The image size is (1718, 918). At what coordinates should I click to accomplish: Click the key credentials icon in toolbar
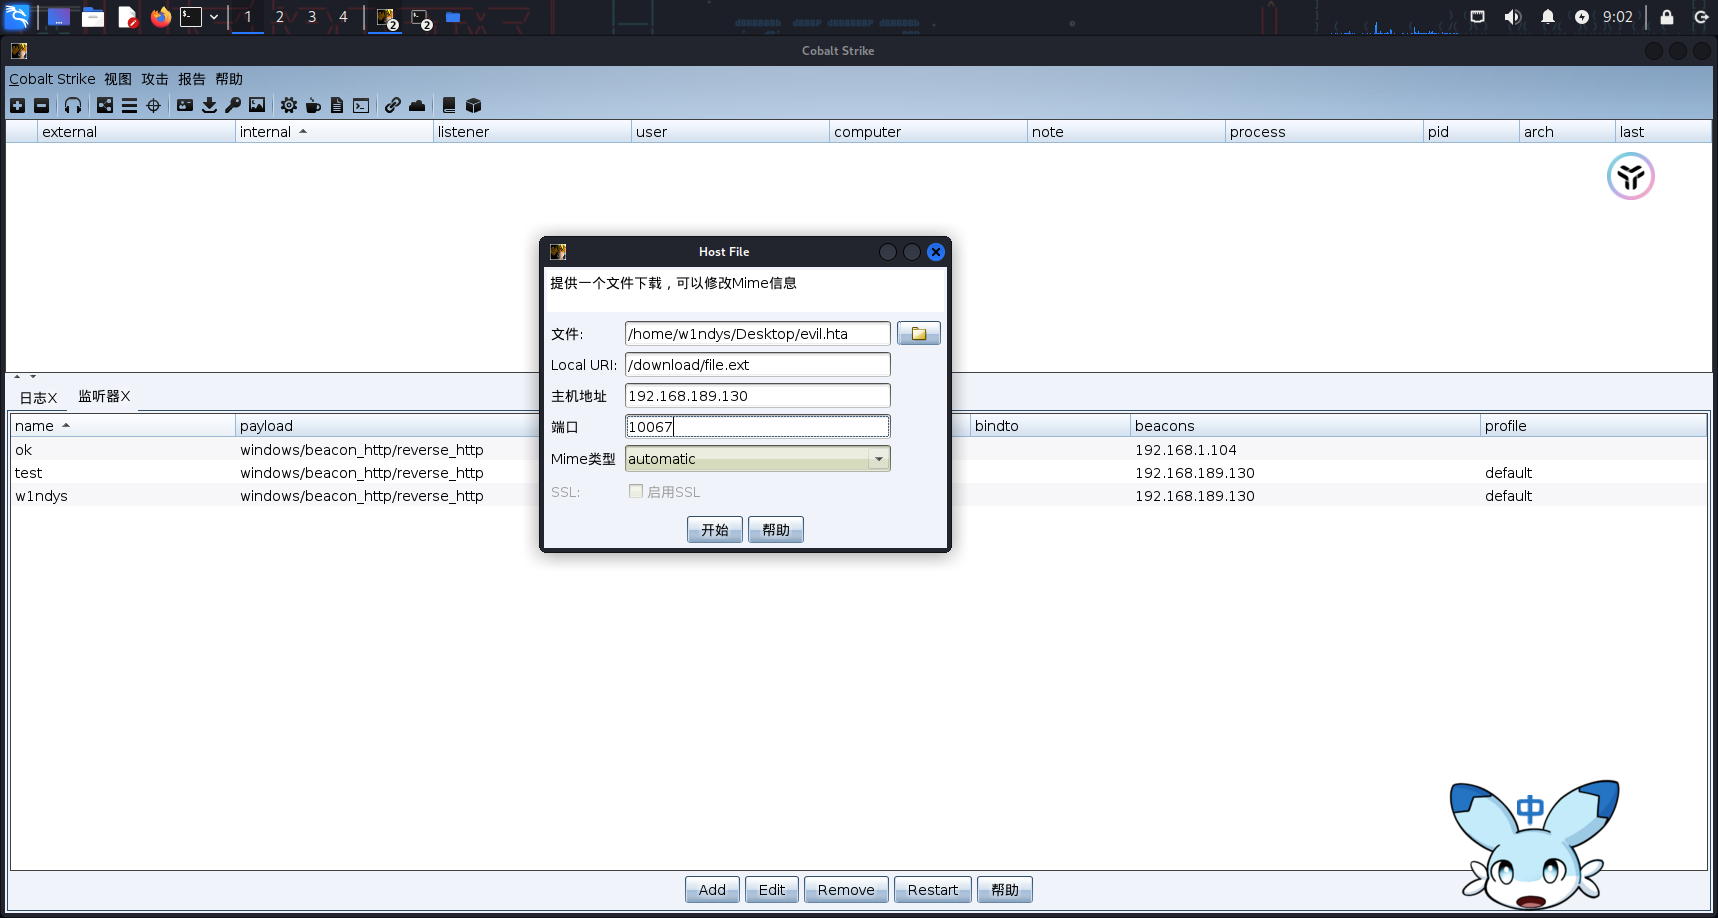pos(233,105)
